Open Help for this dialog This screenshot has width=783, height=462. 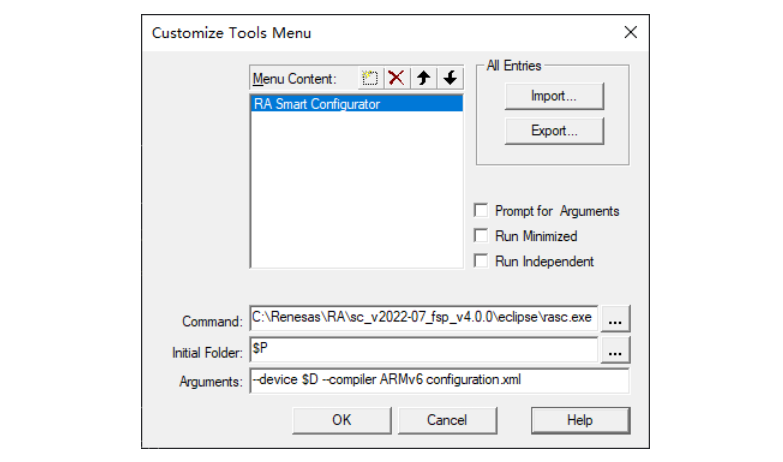(x=580, y=420)
